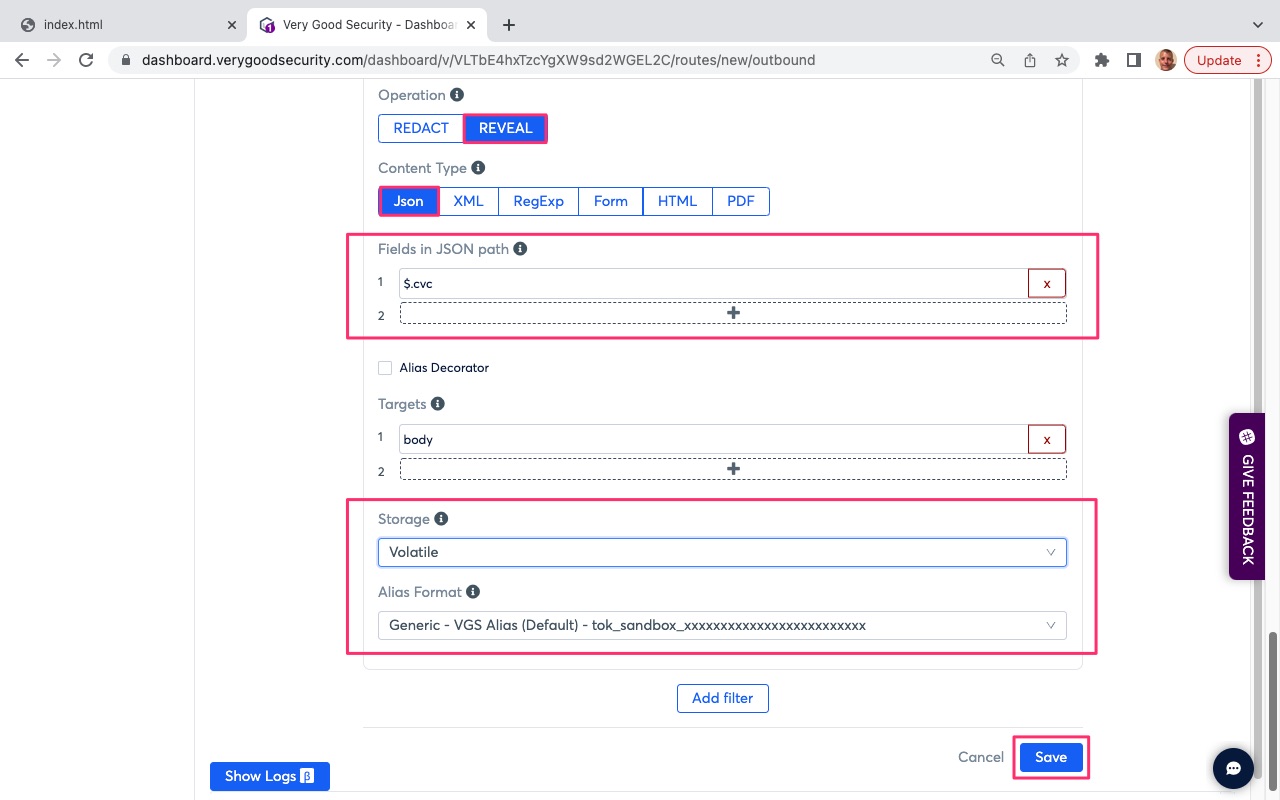The image size is (1280, 800).
Task: Open Show Logs panel
Action: (270, 776)
